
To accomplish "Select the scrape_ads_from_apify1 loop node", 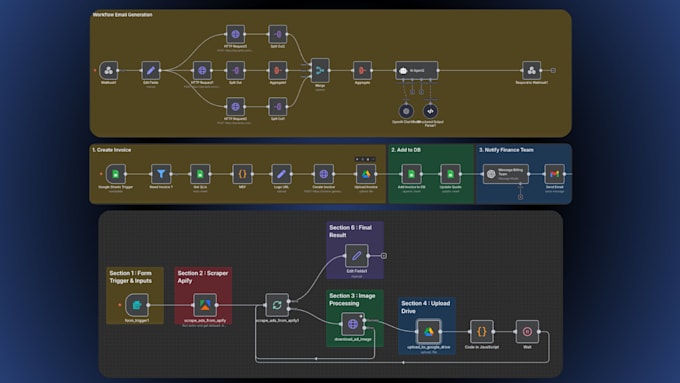I will point(277,305).
